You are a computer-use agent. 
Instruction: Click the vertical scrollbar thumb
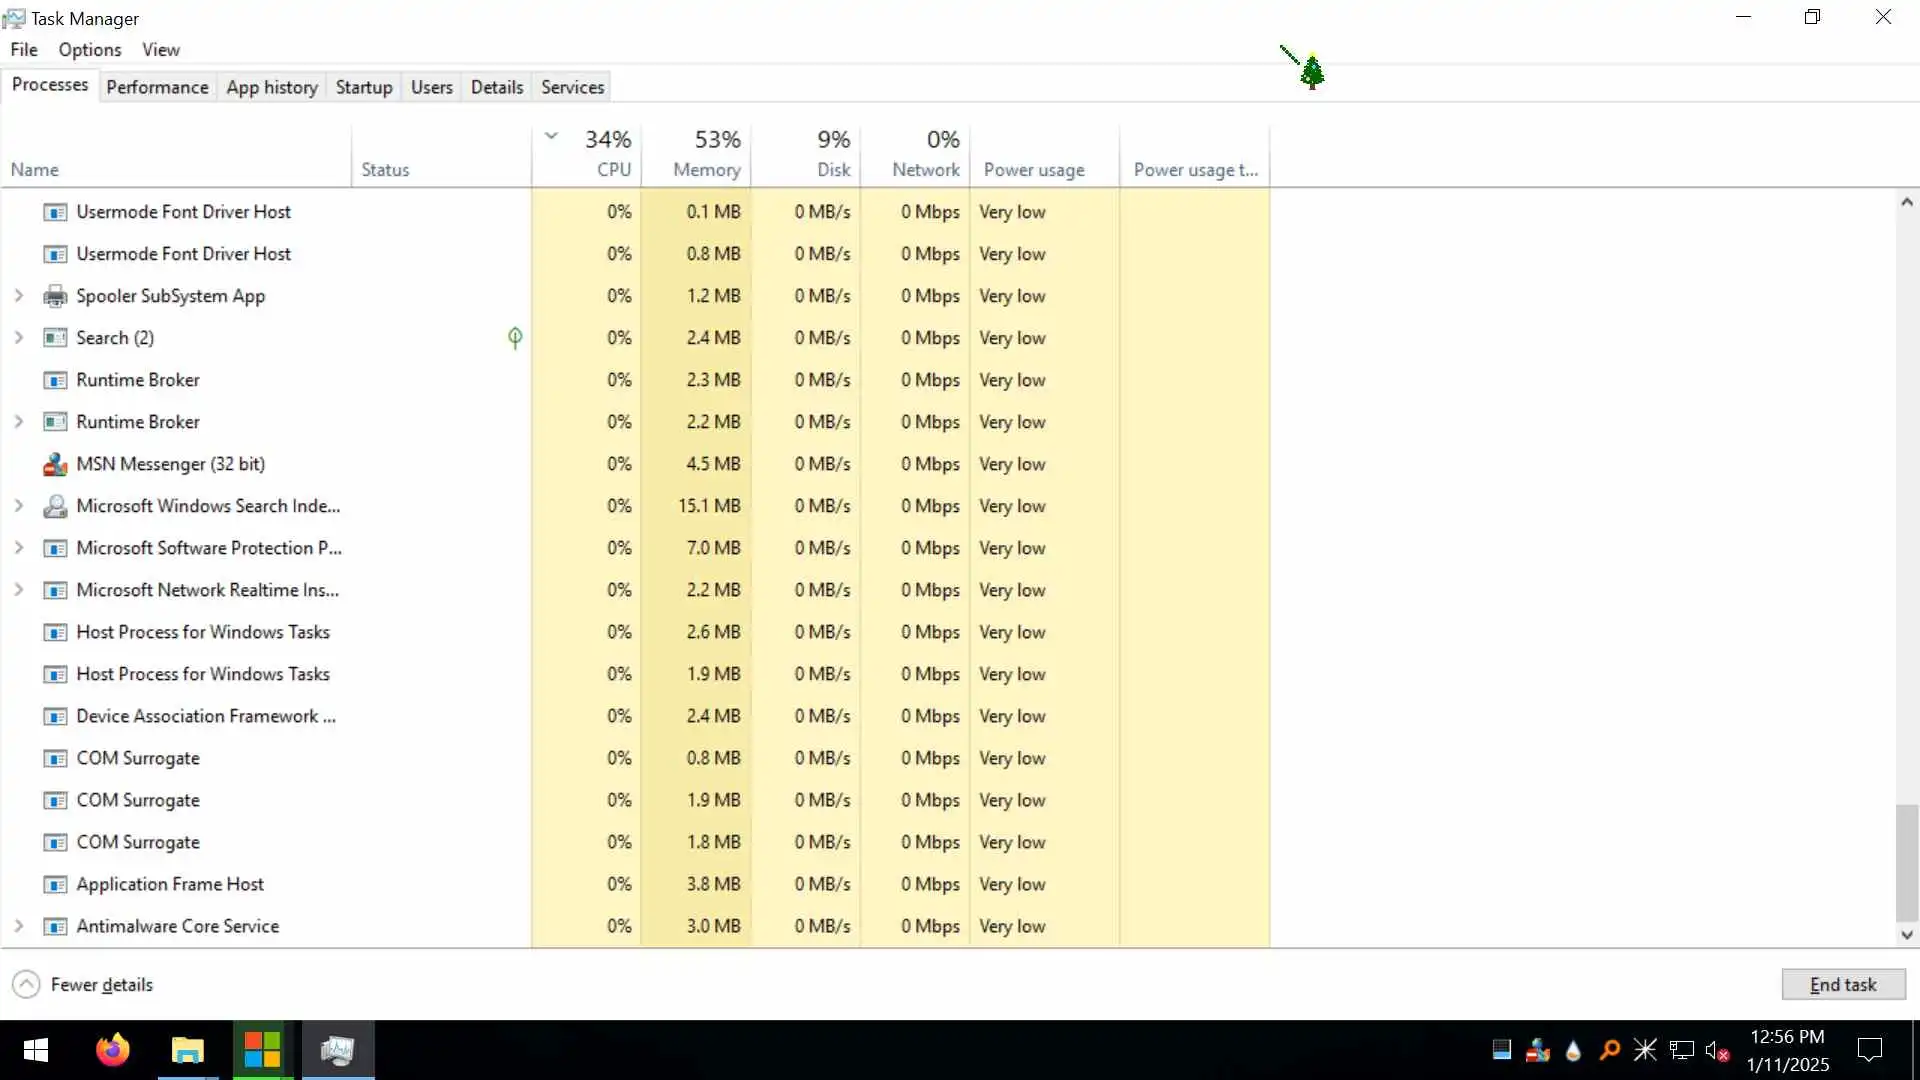1906,862
